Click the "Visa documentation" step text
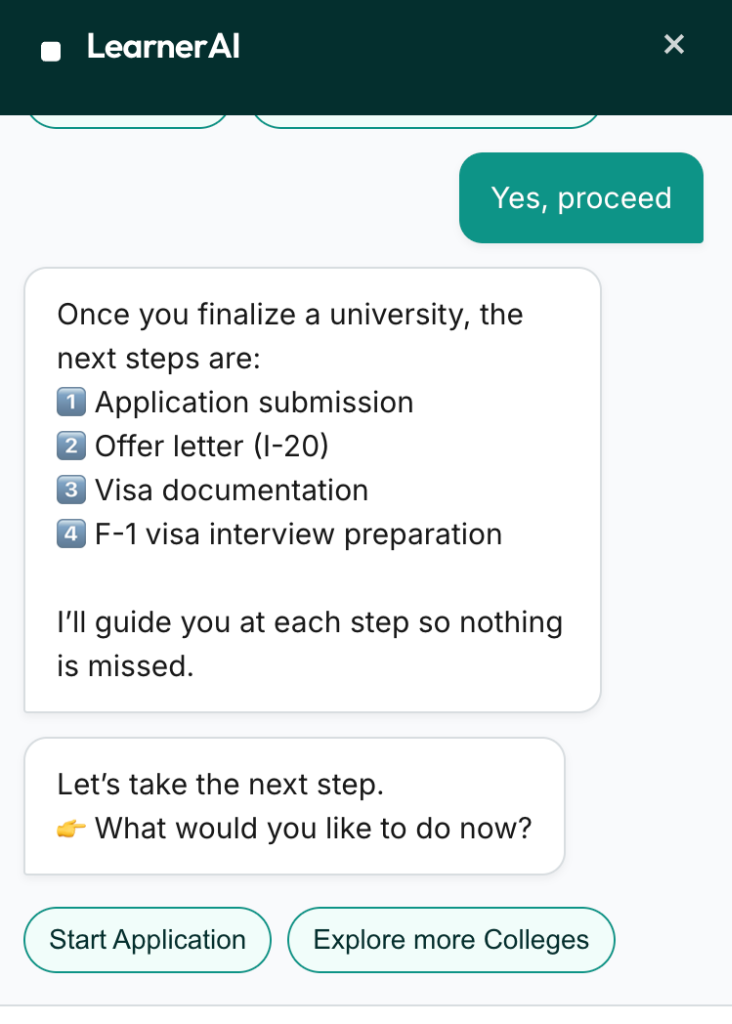 coord(232,491)
